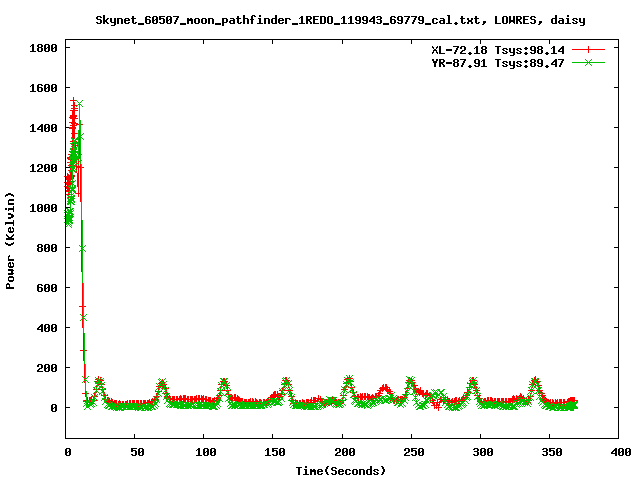Click x-axis tick label 300

pos(482,452)
